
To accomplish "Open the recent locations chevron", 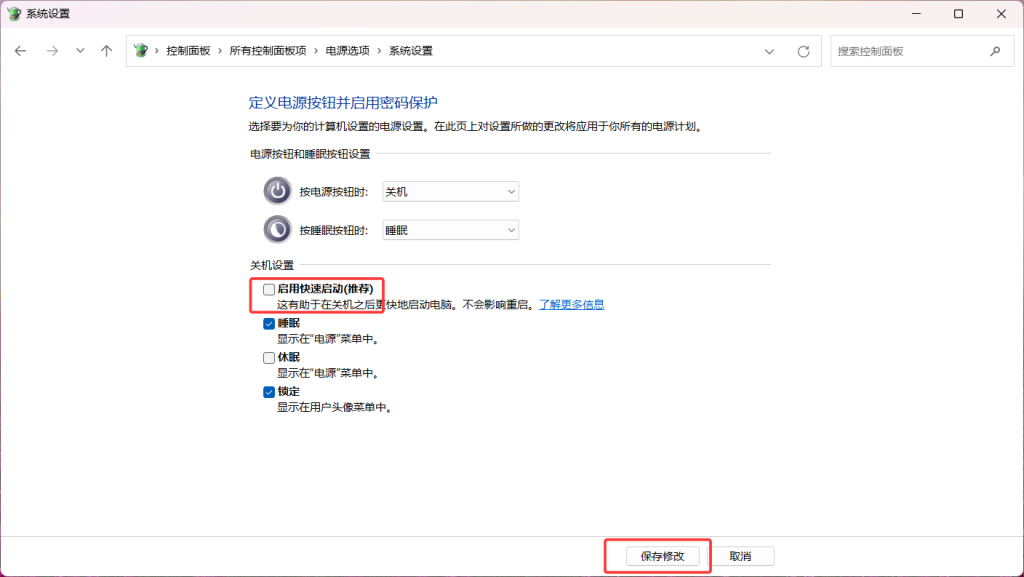I will point(80,50).
